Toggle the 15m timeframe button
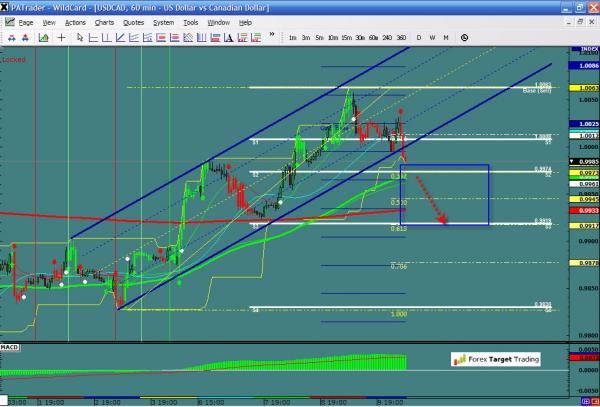This screenshot has width=600, height=407. pos(345,38)
